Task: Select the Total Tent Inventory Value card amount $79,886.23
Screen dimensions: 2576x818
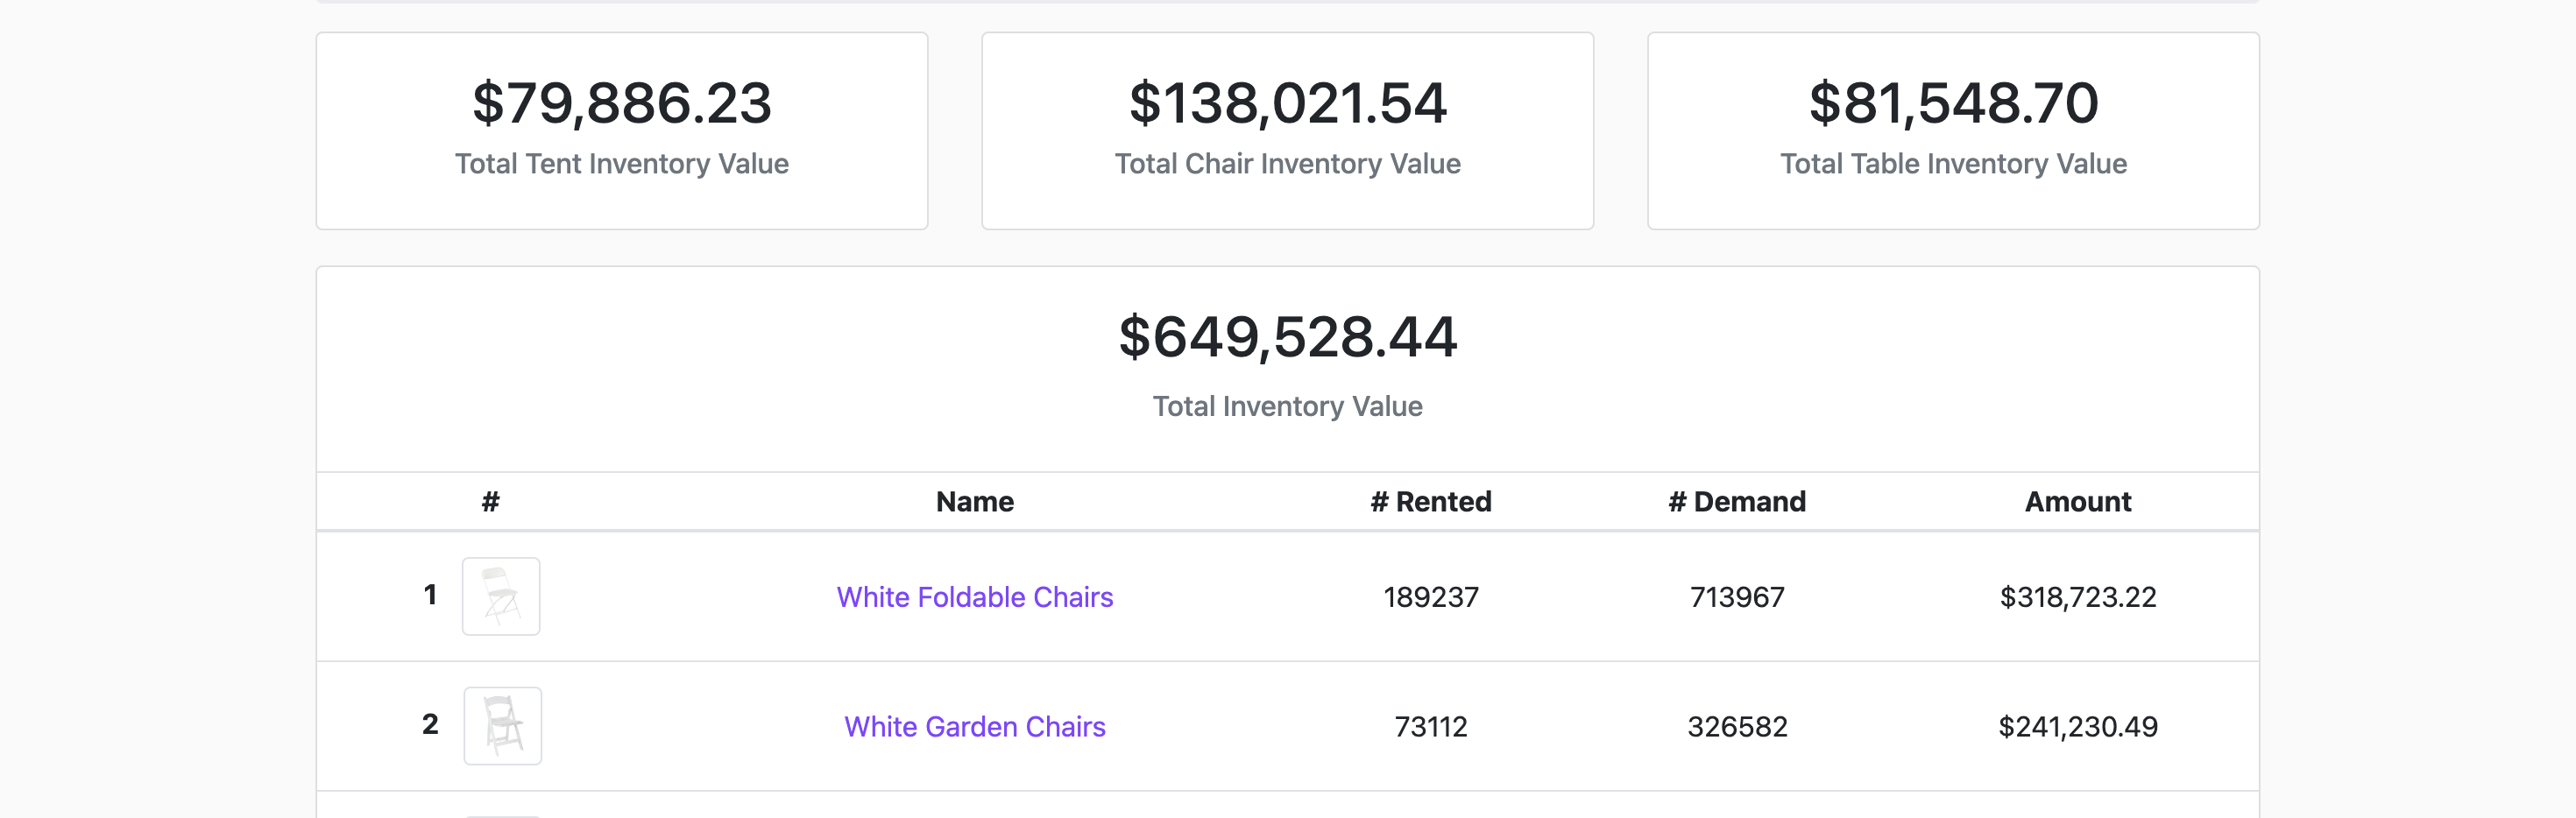Action: coord(622,103)
